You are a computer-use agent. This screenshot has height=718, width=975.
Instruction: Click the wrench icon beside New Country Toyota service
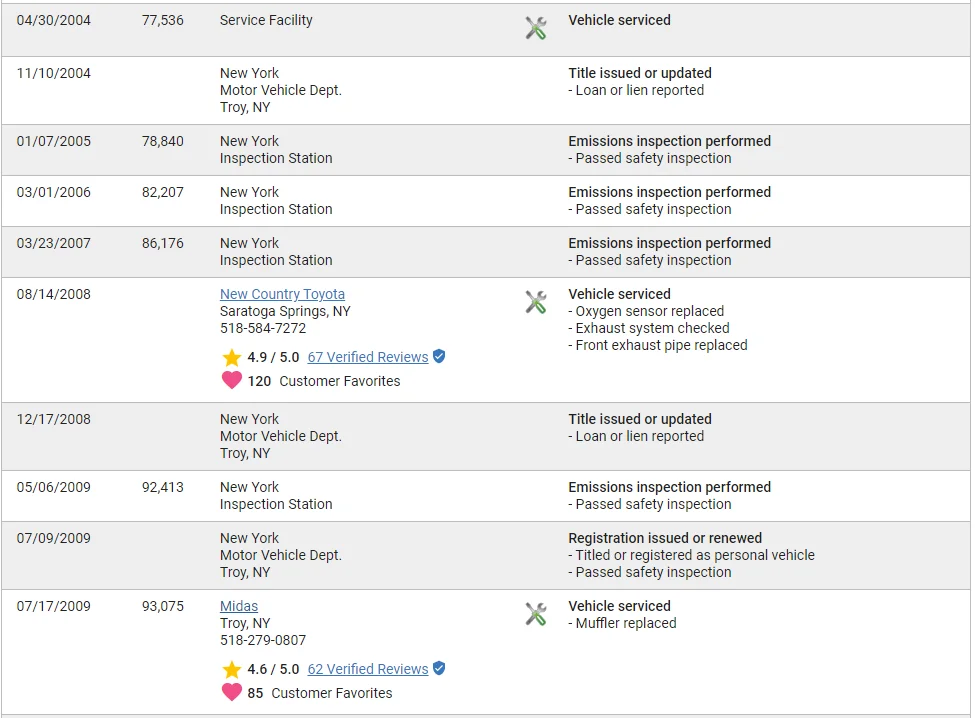(x=536, y=302)
